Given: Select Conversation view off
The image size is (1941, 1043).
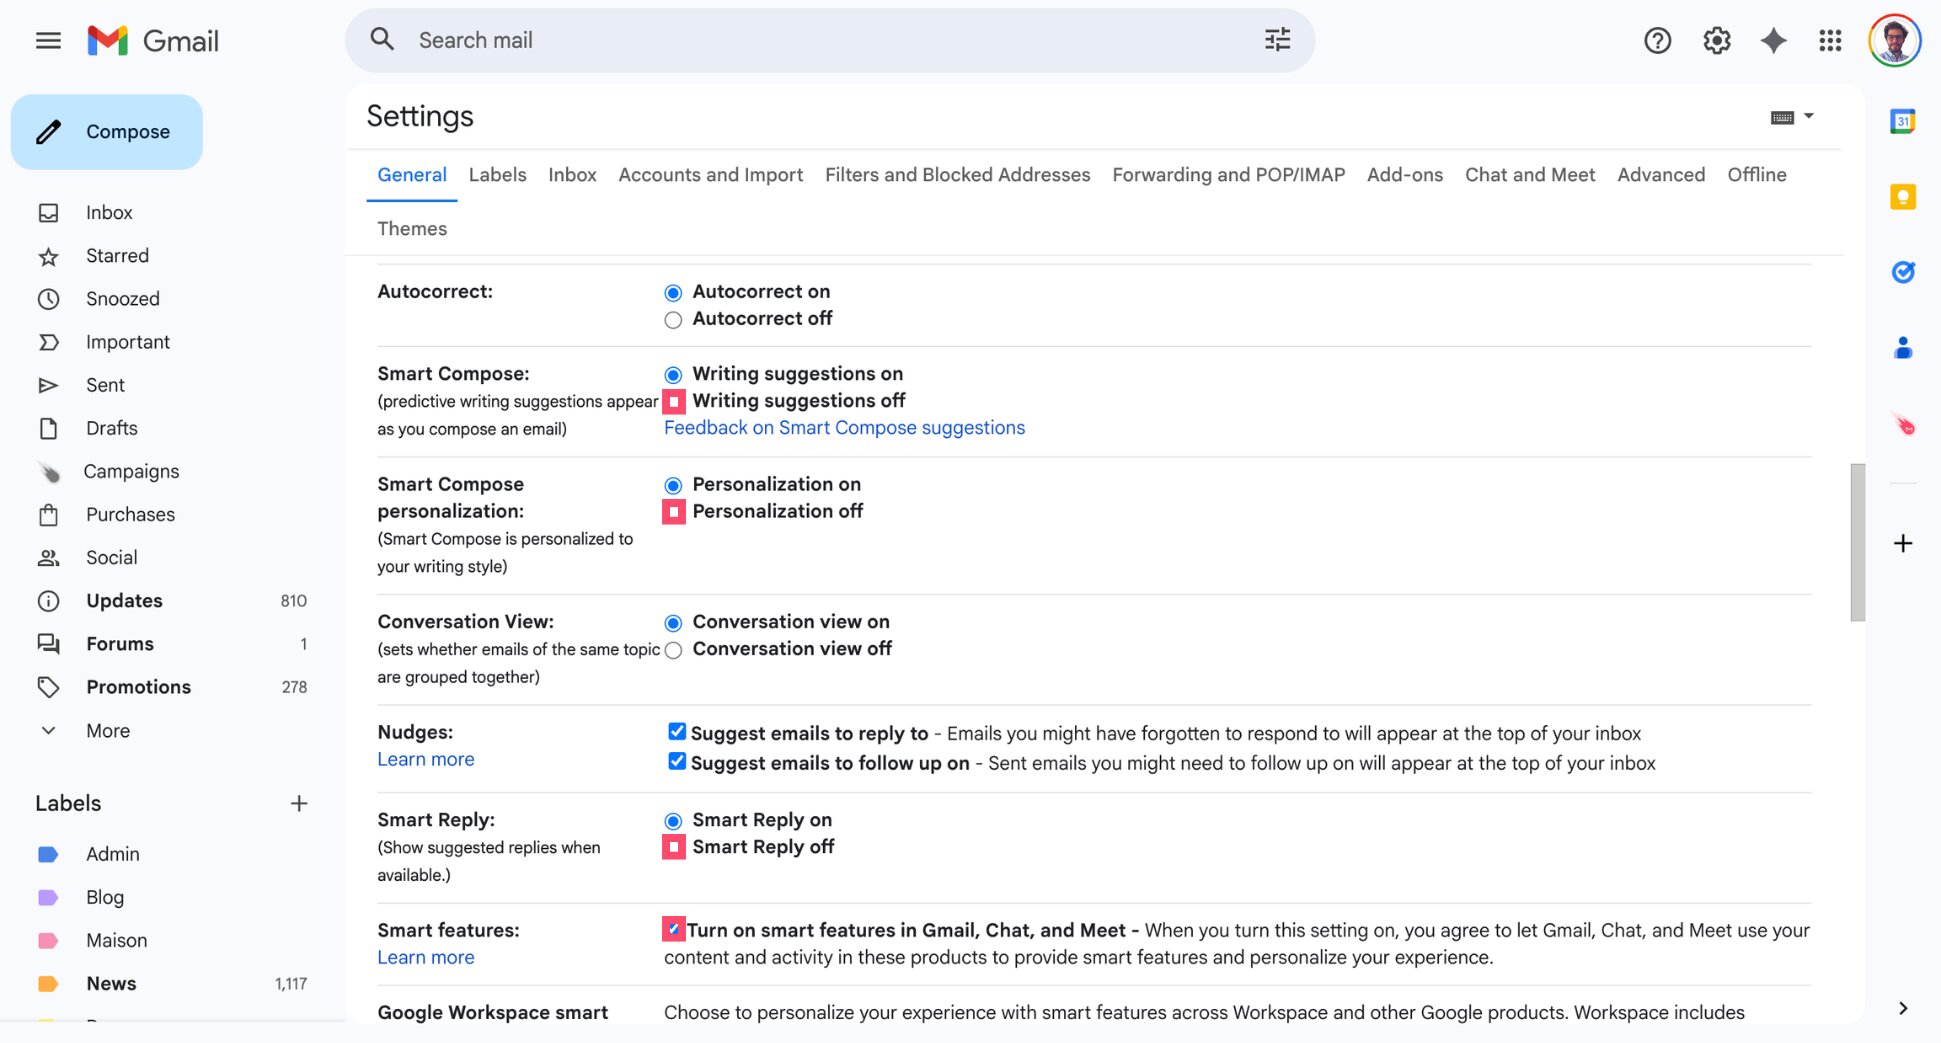Looking at the screenshot, I should point(673,650).
